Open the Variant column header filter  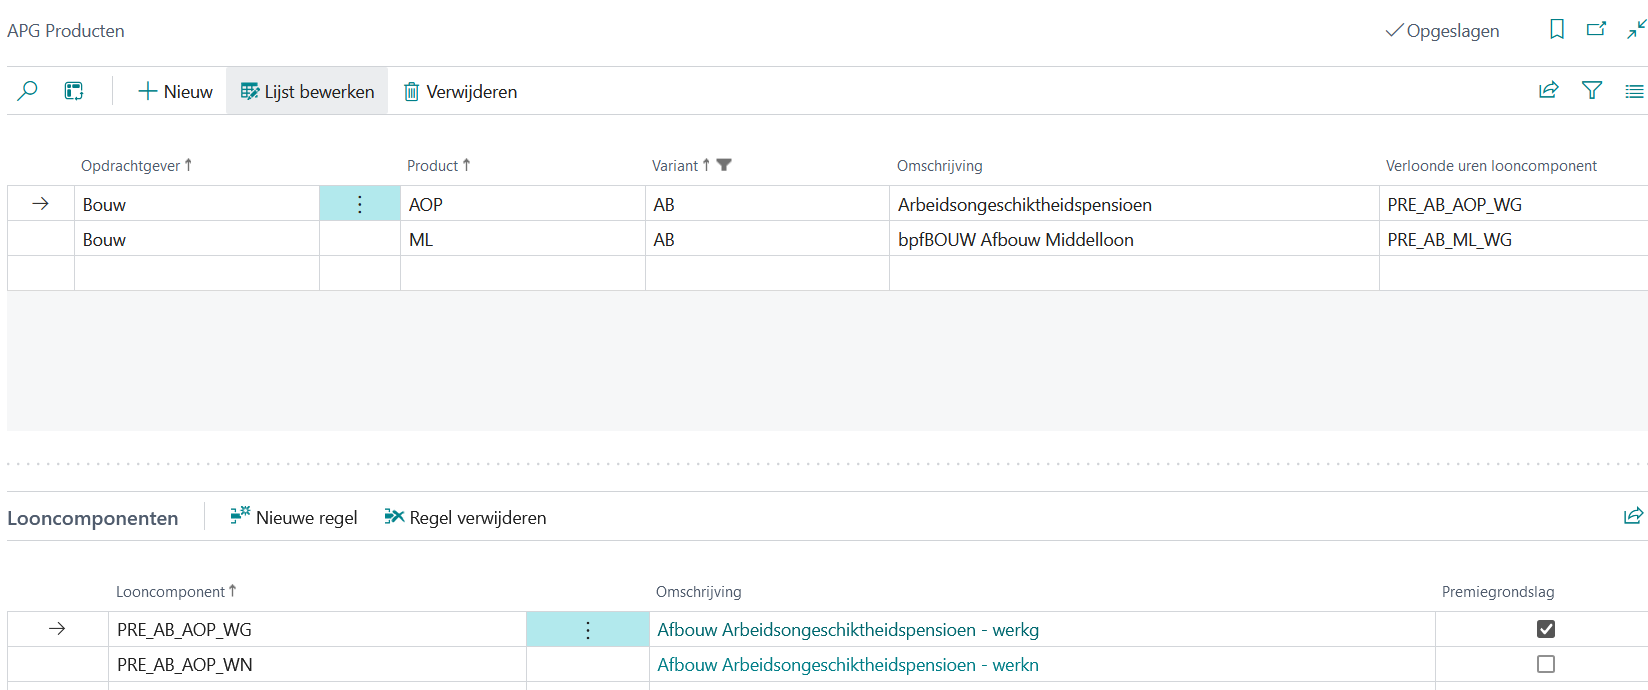click(724, 165)
